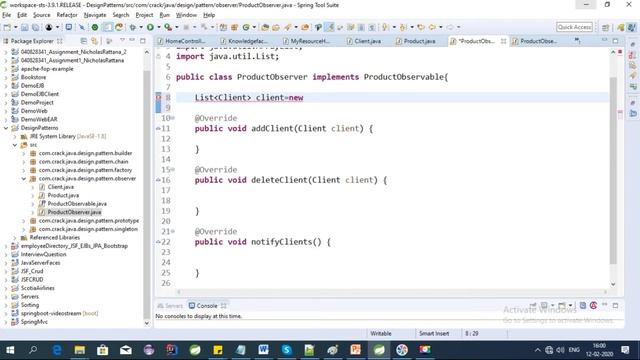The image size is (640, 360).
Task: Click the Open Type toolbar icon
Action: [265, 27]
